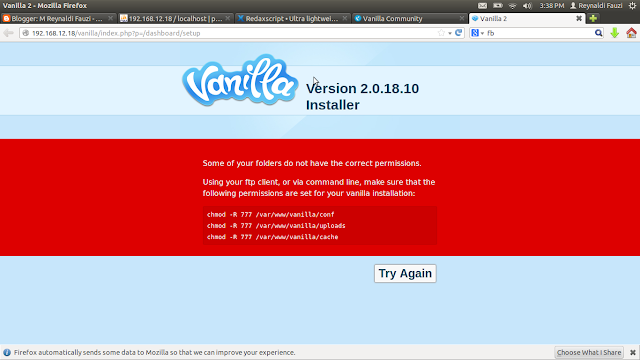The width and height of the screenshot is (640, 360).
Task: Select the Vanilla 2 tab
Action: 527,18
